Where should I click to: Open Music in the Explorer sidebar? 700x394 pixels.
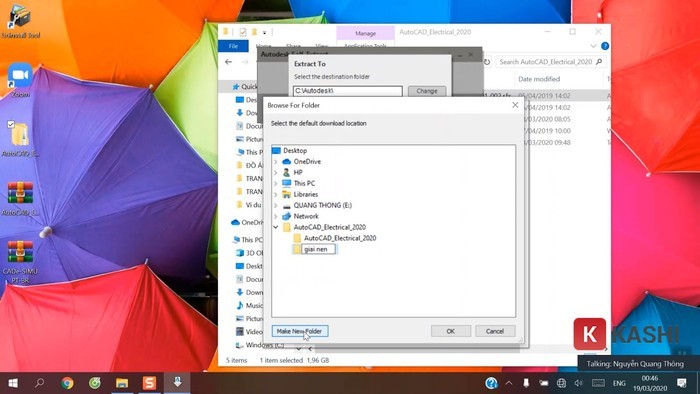(x=249, y=305)
